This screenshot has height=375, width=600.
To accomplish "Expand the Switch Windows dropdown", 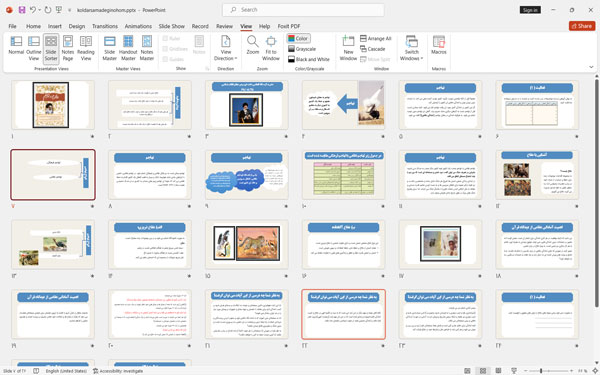I will click(412, 48).
